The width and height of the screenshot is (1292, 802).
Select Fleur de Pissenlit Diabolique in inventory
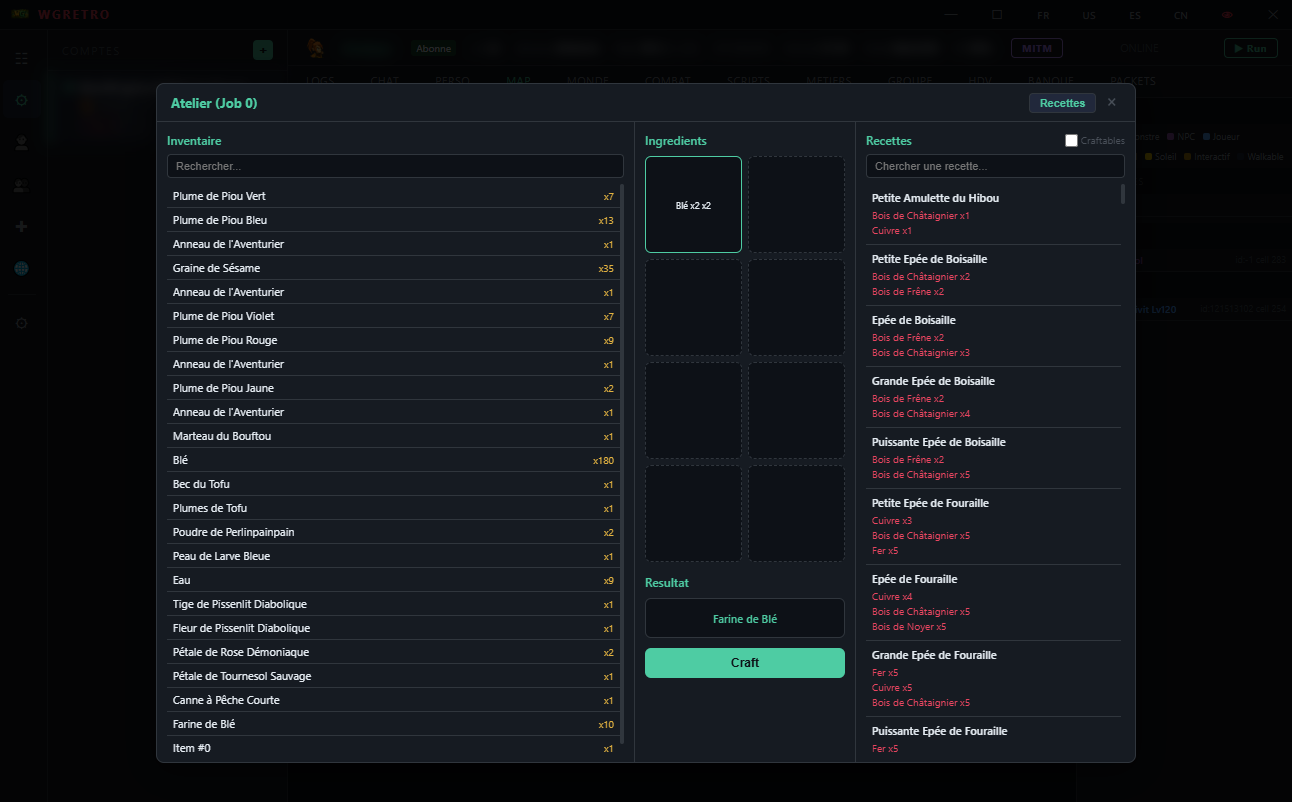click(394, 628)
